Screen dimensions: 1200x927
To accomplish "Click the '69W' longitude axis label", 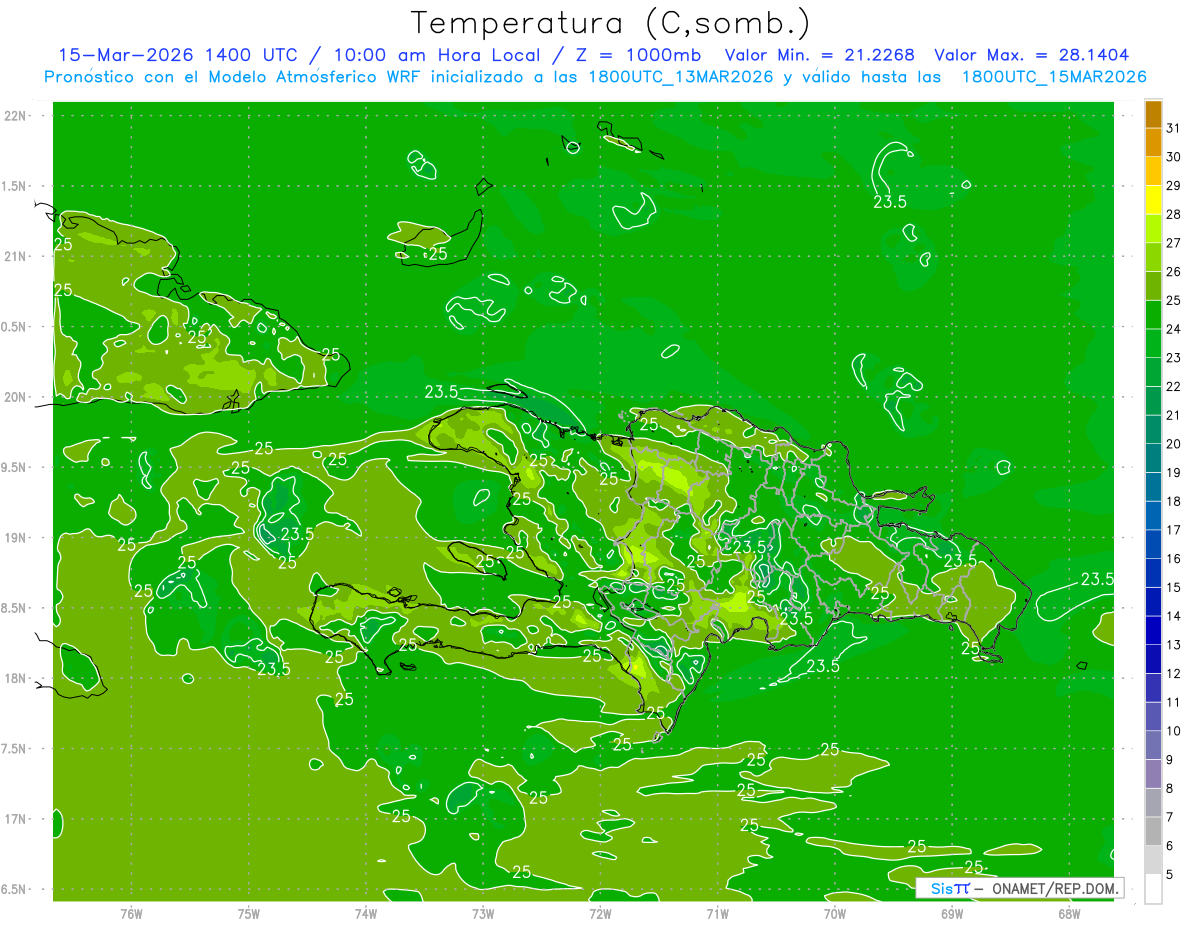I will click(952, 914).
